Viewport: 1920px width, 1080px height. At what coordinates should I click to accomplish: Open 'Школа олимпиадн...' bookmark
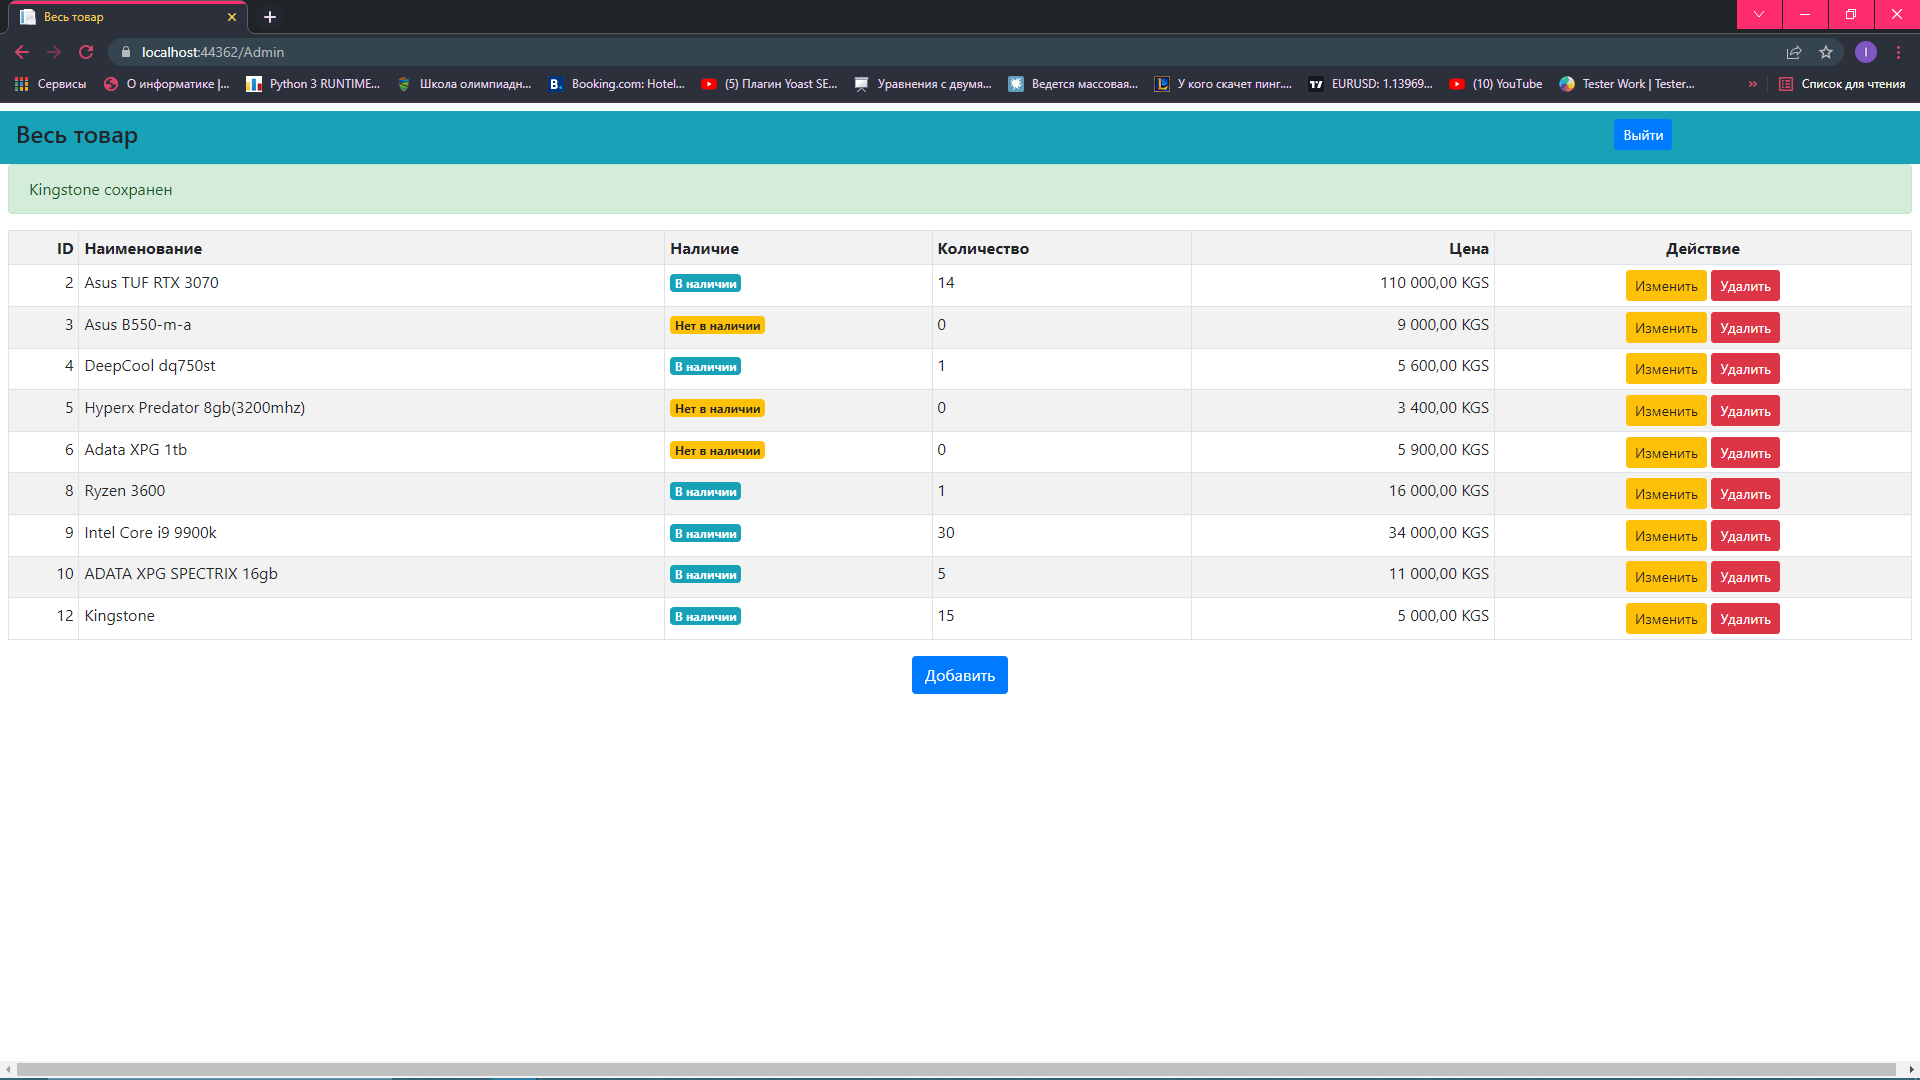click(x=464, y=84)
